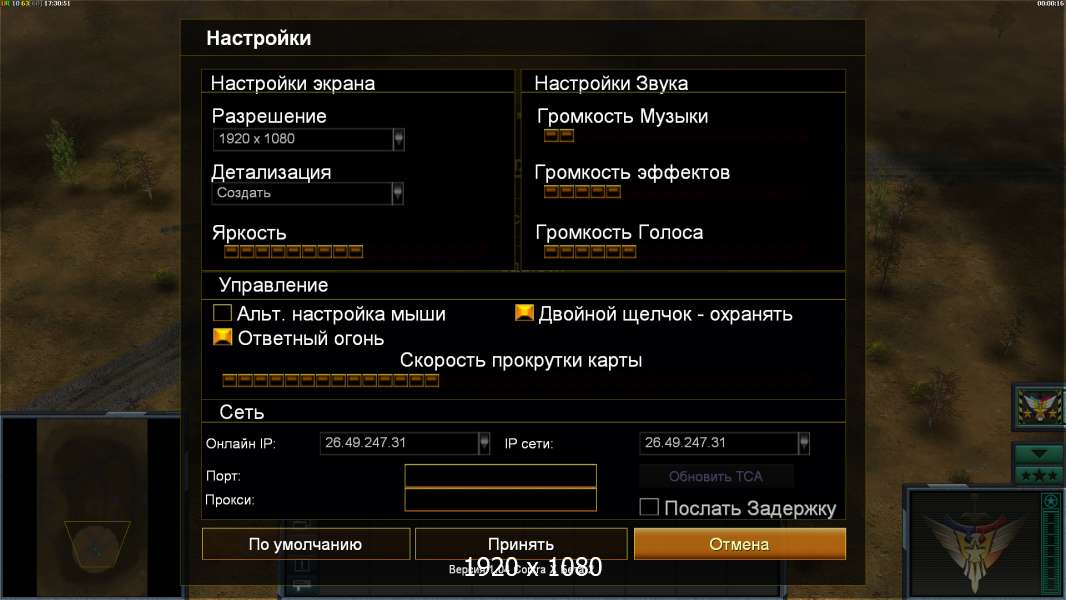Click the general's eagle emblem icon
The width and height of the screenshot is (1066, 600).
pyautogui.click(x=1039, y=407)
